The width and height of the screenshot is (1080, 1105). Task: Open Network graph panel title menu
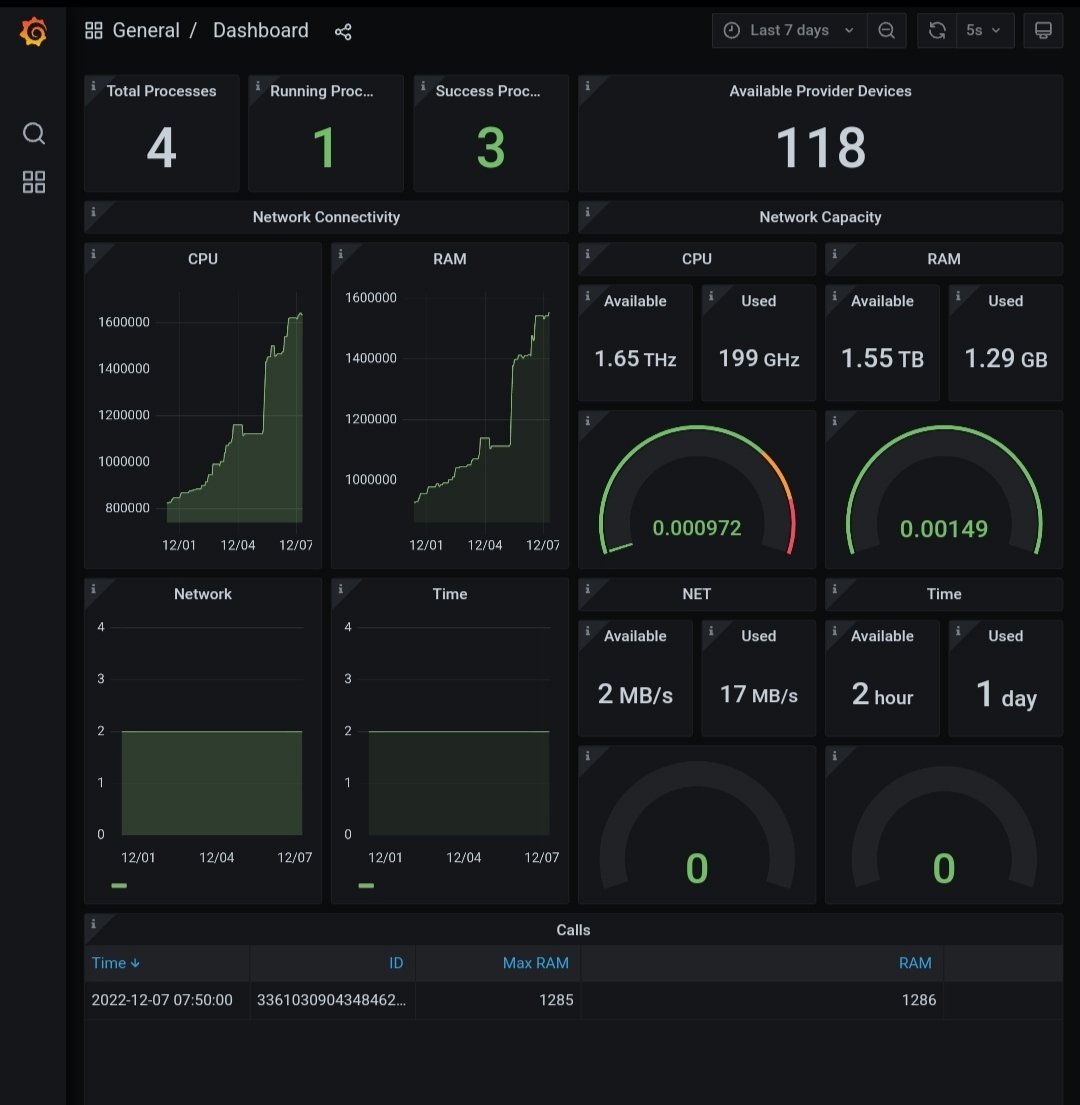203,593
